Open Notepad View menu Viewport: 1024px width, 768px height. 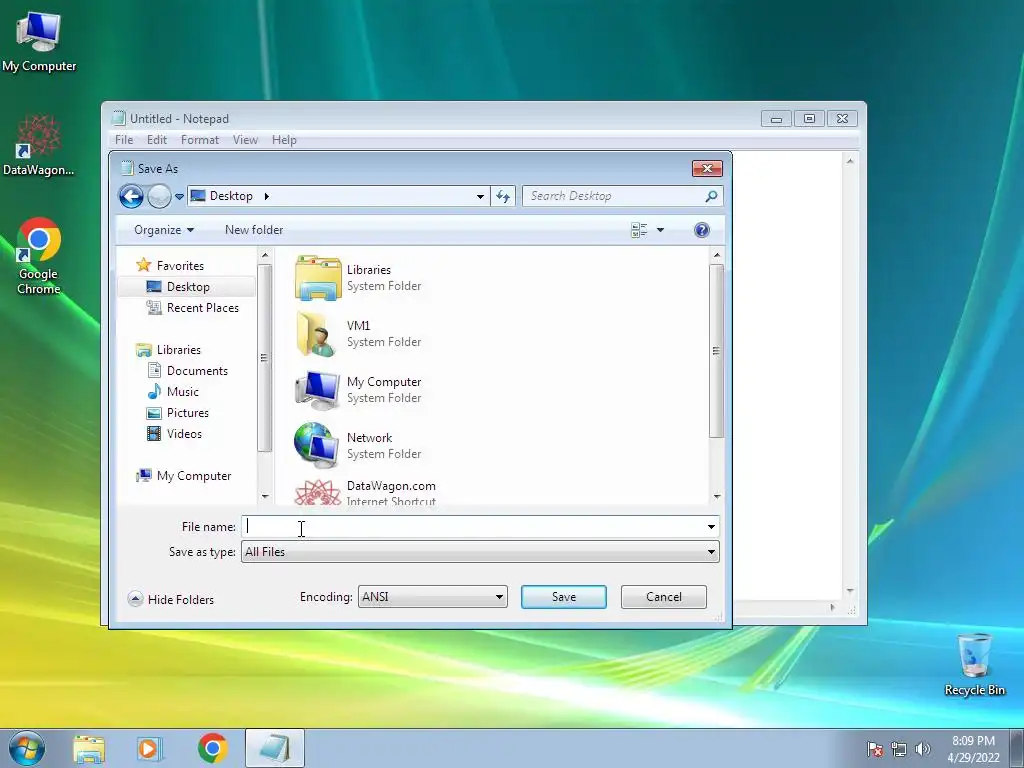[x=246, y=140]
